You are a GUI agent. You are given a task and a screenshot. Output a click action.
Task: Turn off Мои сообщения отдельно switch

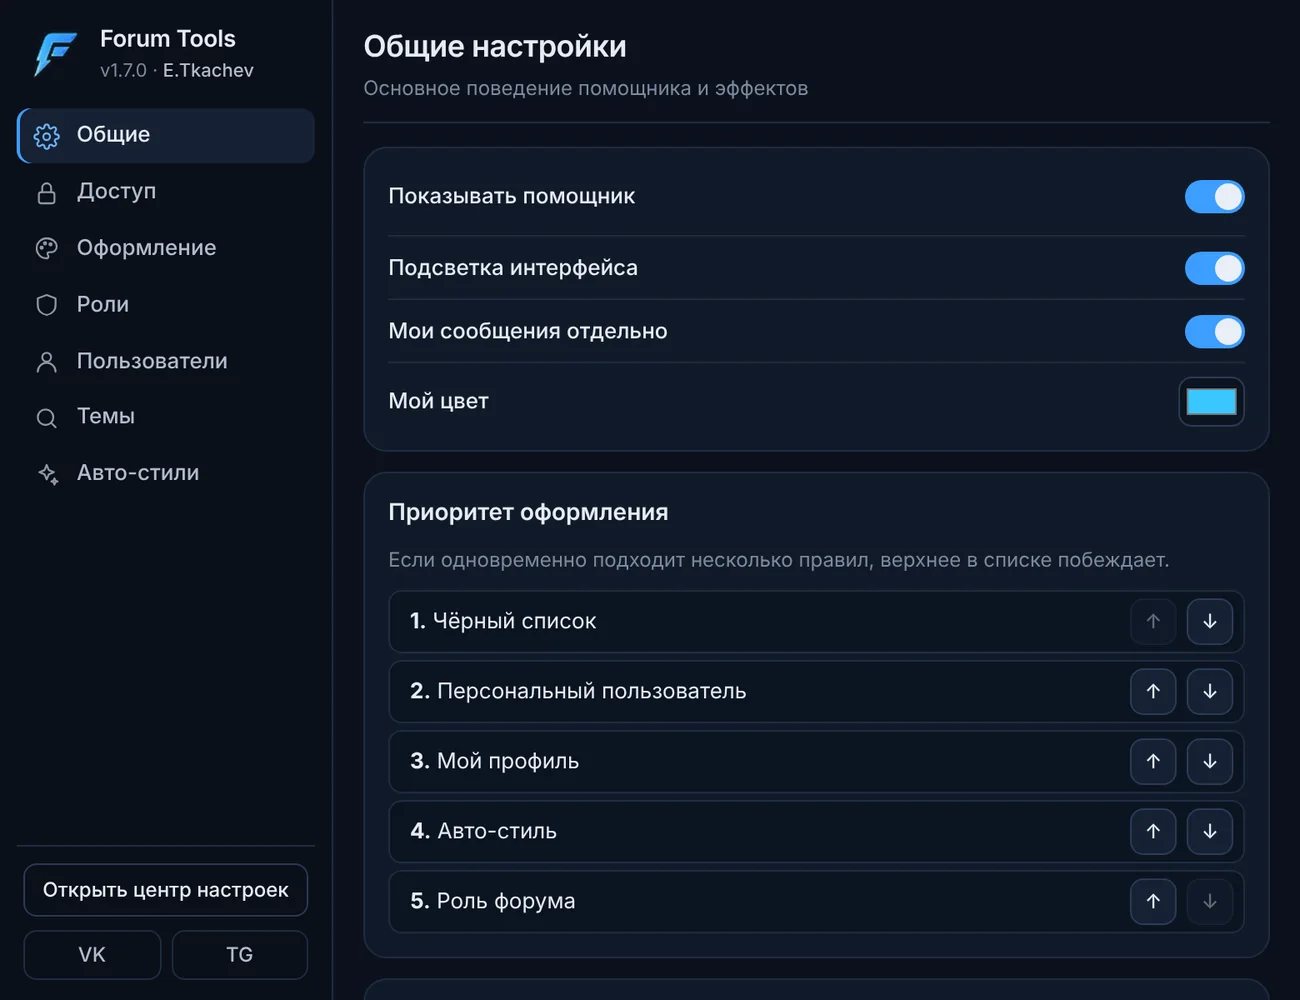[x=1215, y=331]
